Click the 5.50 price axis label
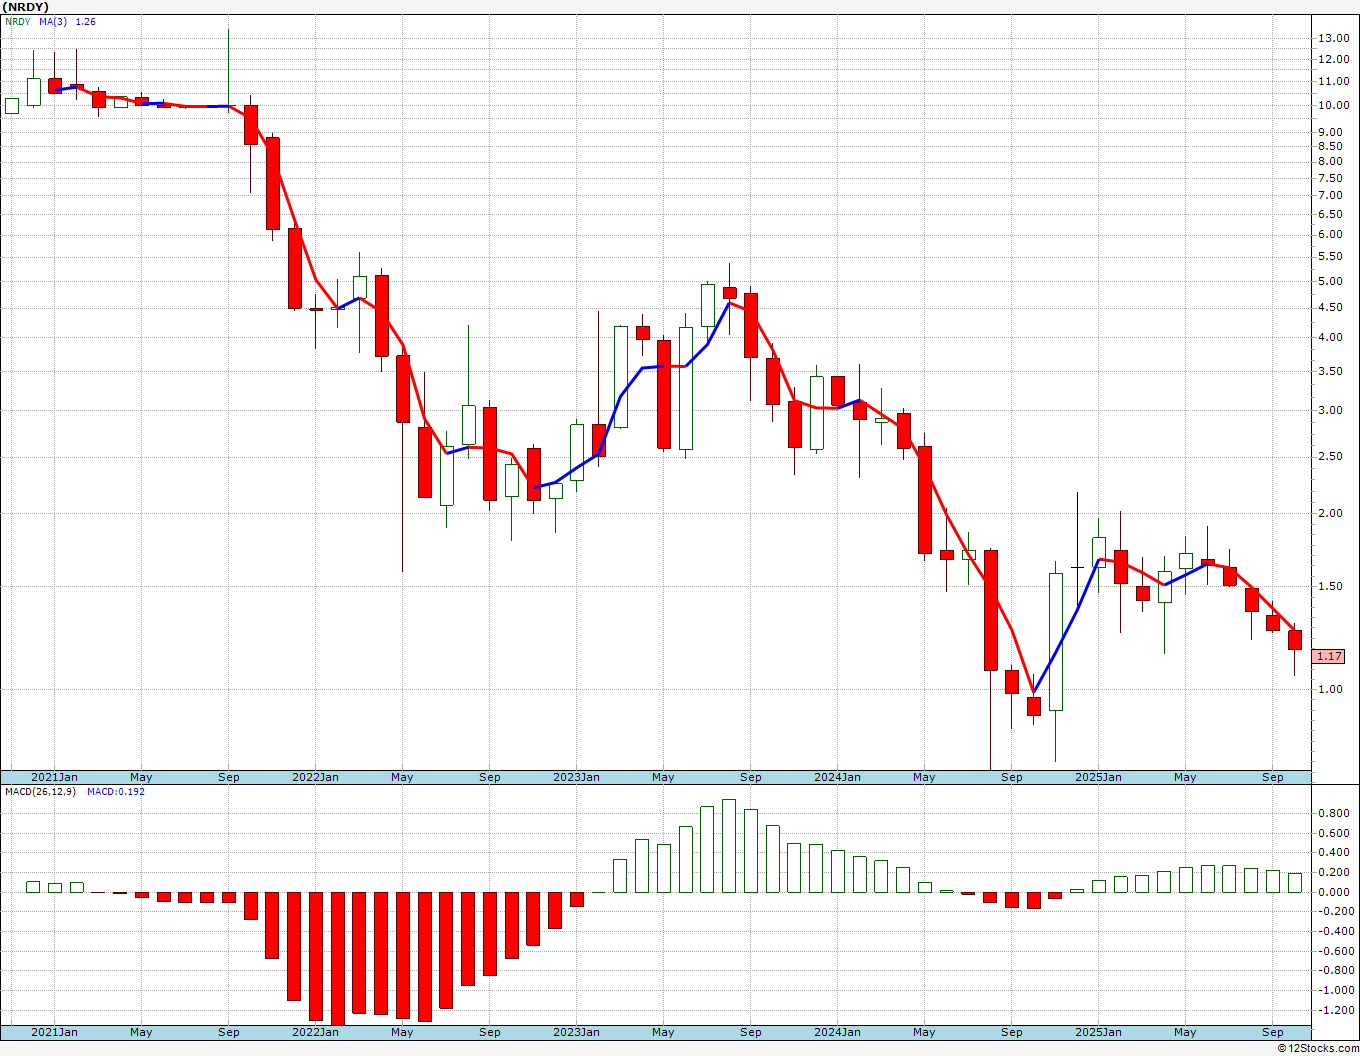This screenshot has height=1056, width=1360. click(1330, 257)
